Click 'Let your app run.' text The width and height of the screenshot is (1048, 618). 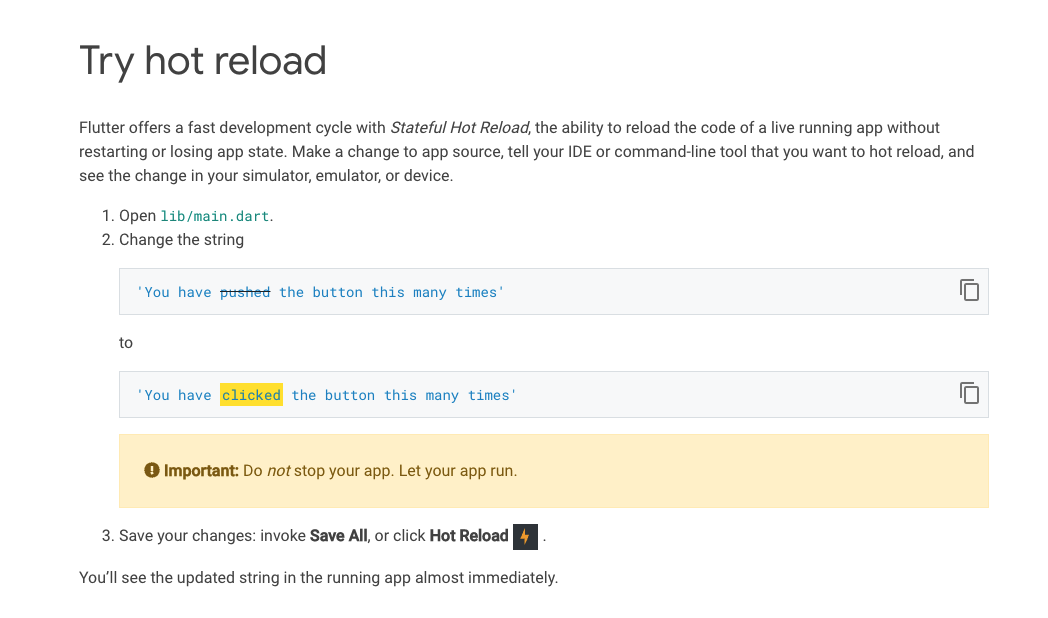[x=458, y=470]
